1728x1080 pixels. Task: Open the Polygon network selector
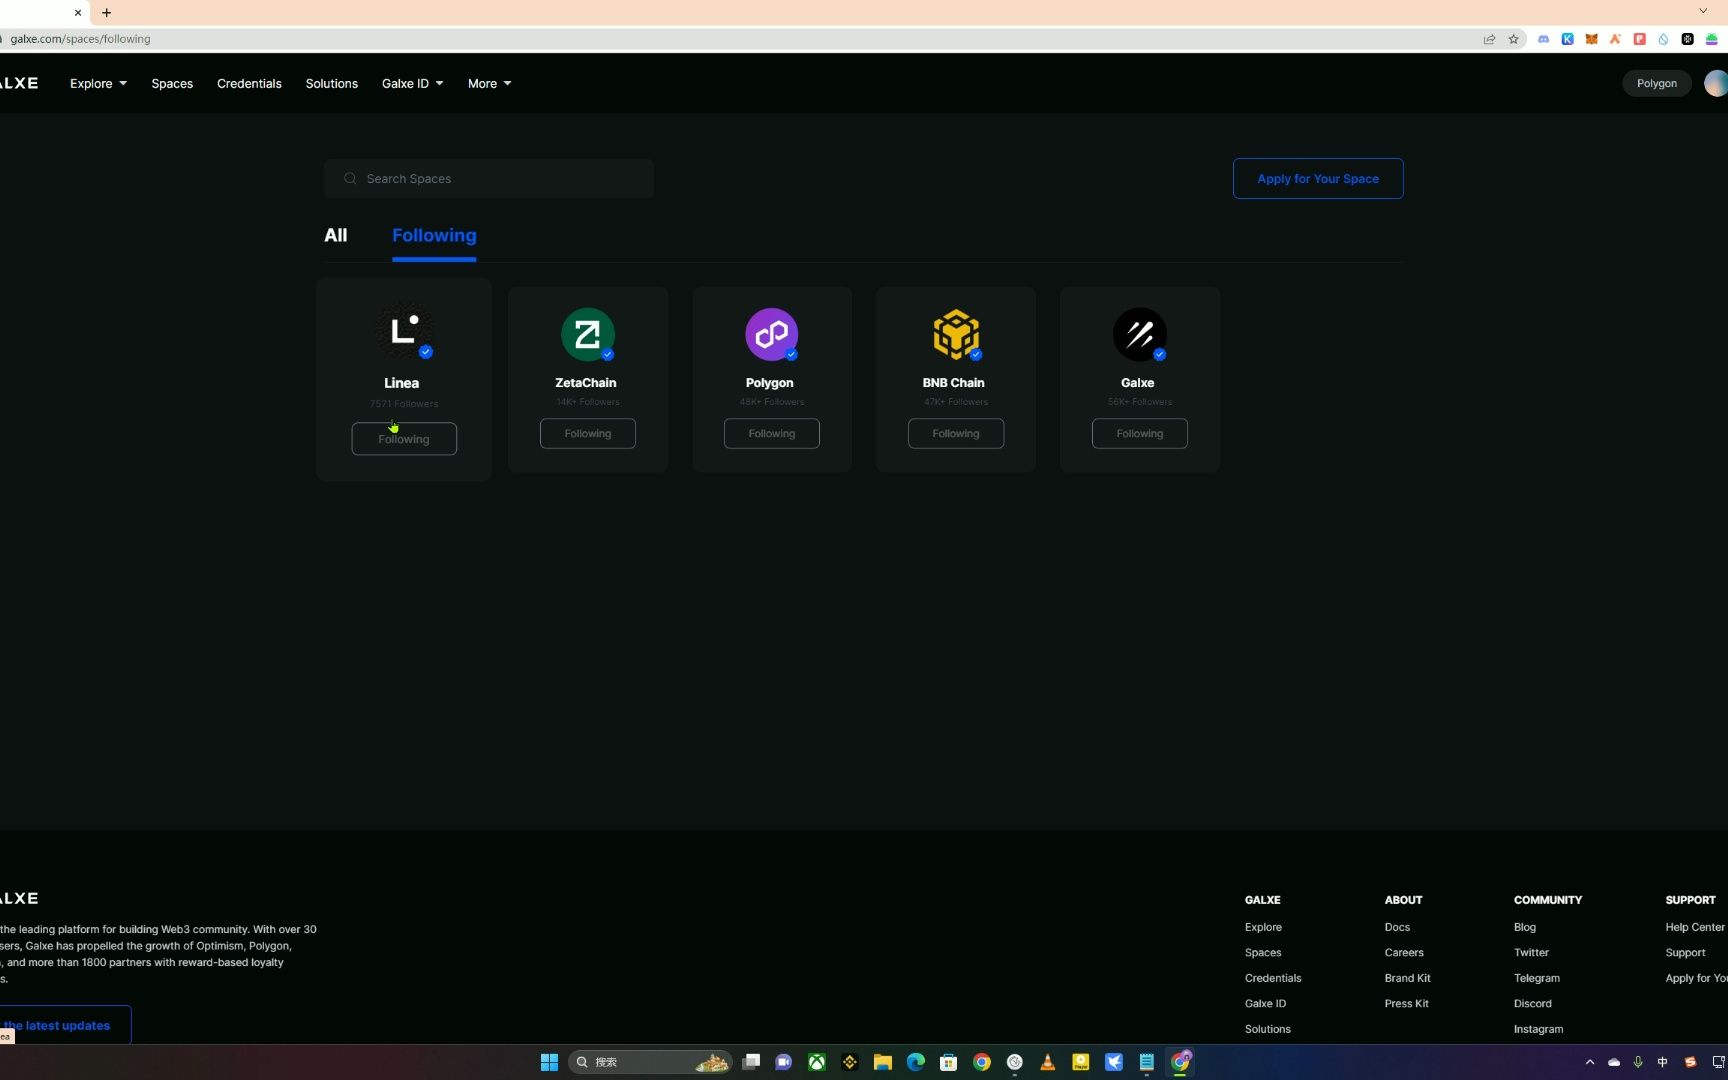[1657, 83]
